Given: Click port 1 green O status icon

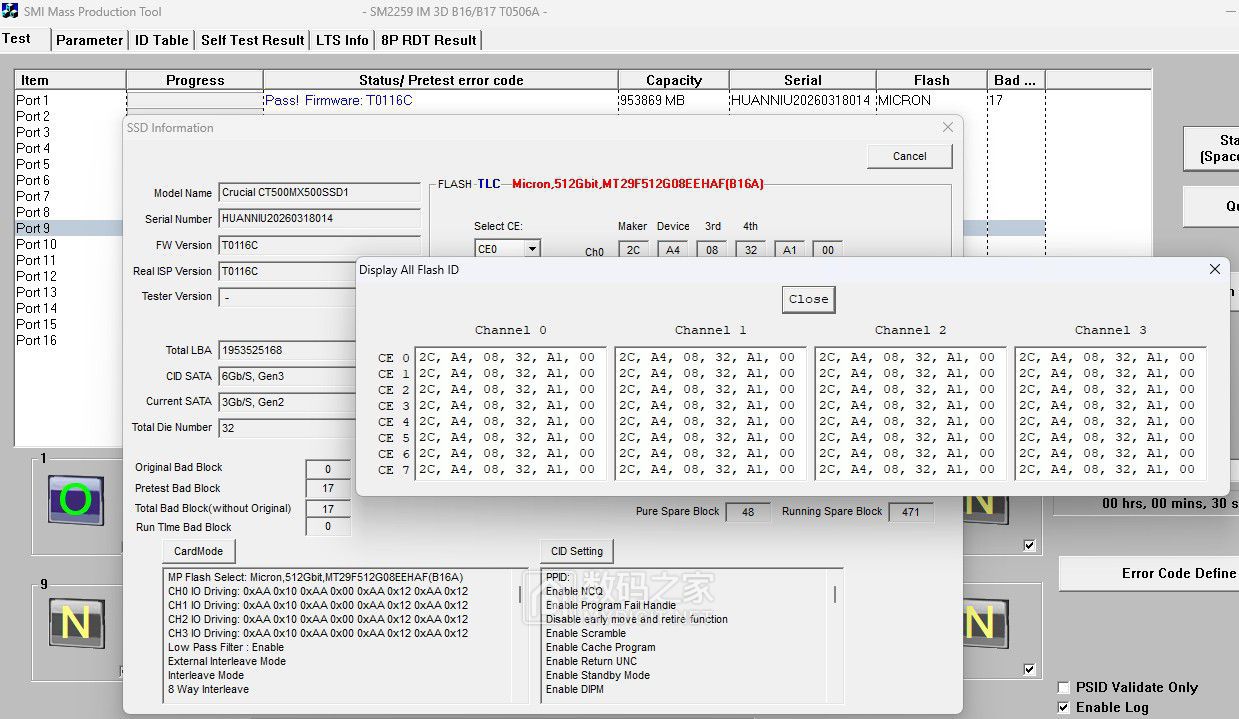Looking at the screenshot, I should pos(77,500).
